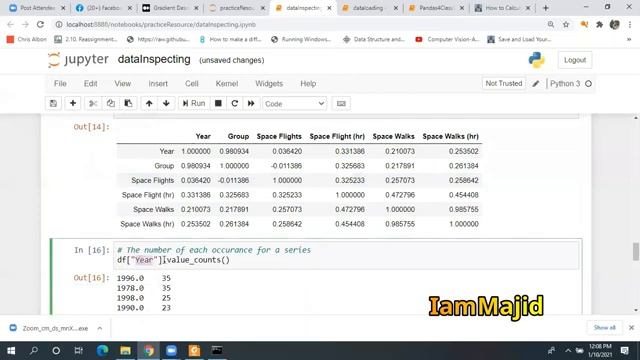Viewport: 640px width, 360px height.
Task: Open the Windows Start menu
Action: tap(11, 351)
